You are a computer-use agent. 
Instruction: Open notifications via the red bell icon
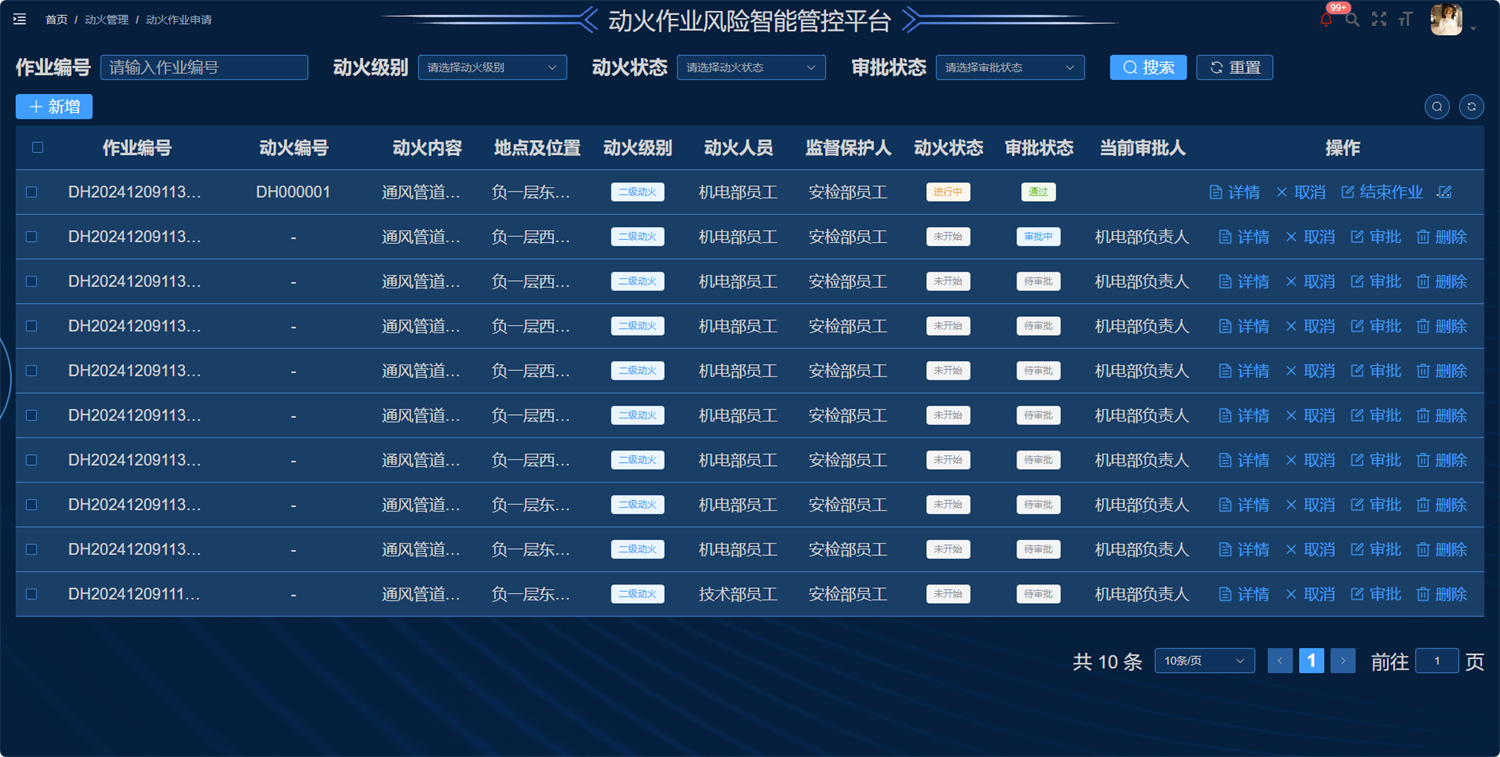(1326, 19)
